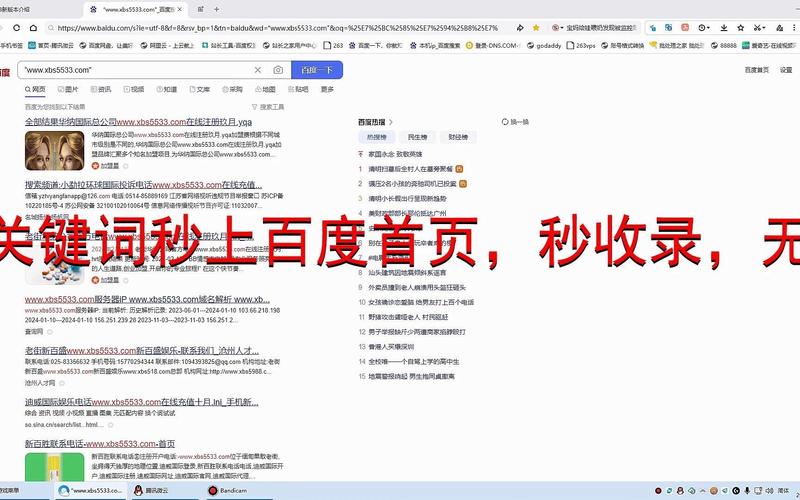The width and height of the screenshot is (800, 500).
Task: Select the 知道 search tab
Action: 166,89
